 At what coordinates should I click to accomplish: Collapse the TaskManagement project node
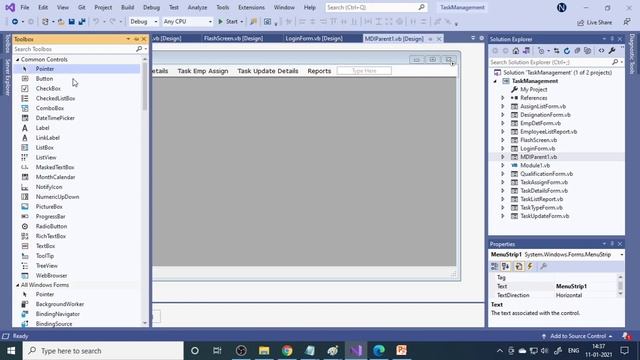[x=495, y=81]
